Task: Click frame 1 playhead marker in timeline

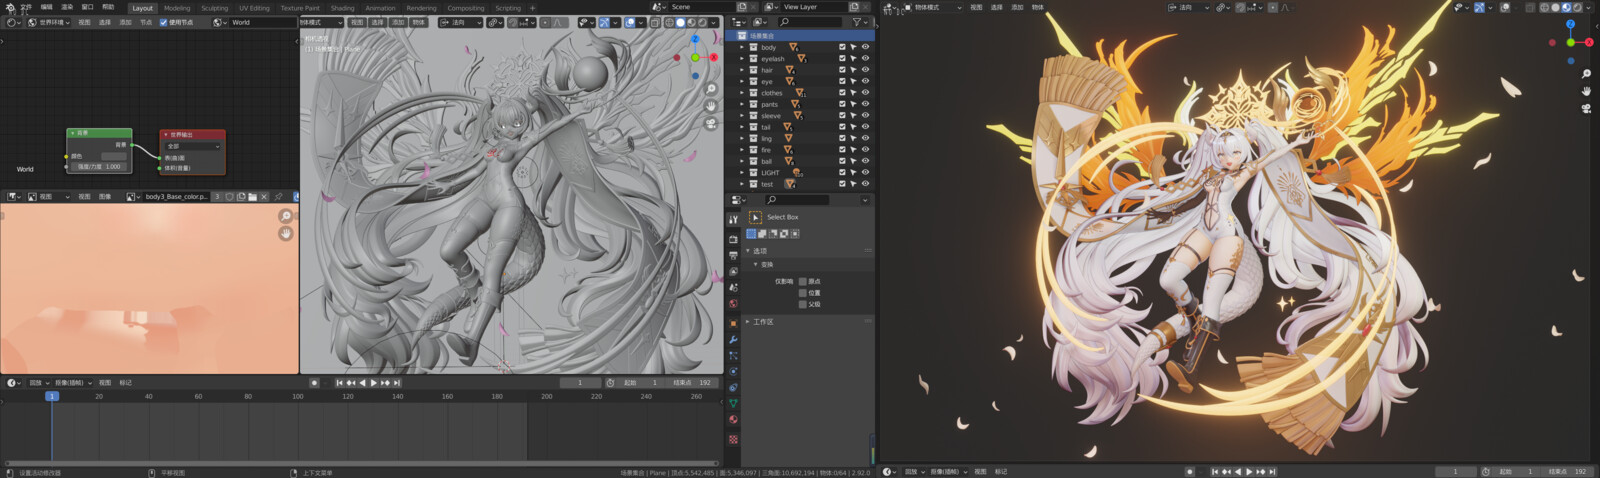Action: click(52, 396)
